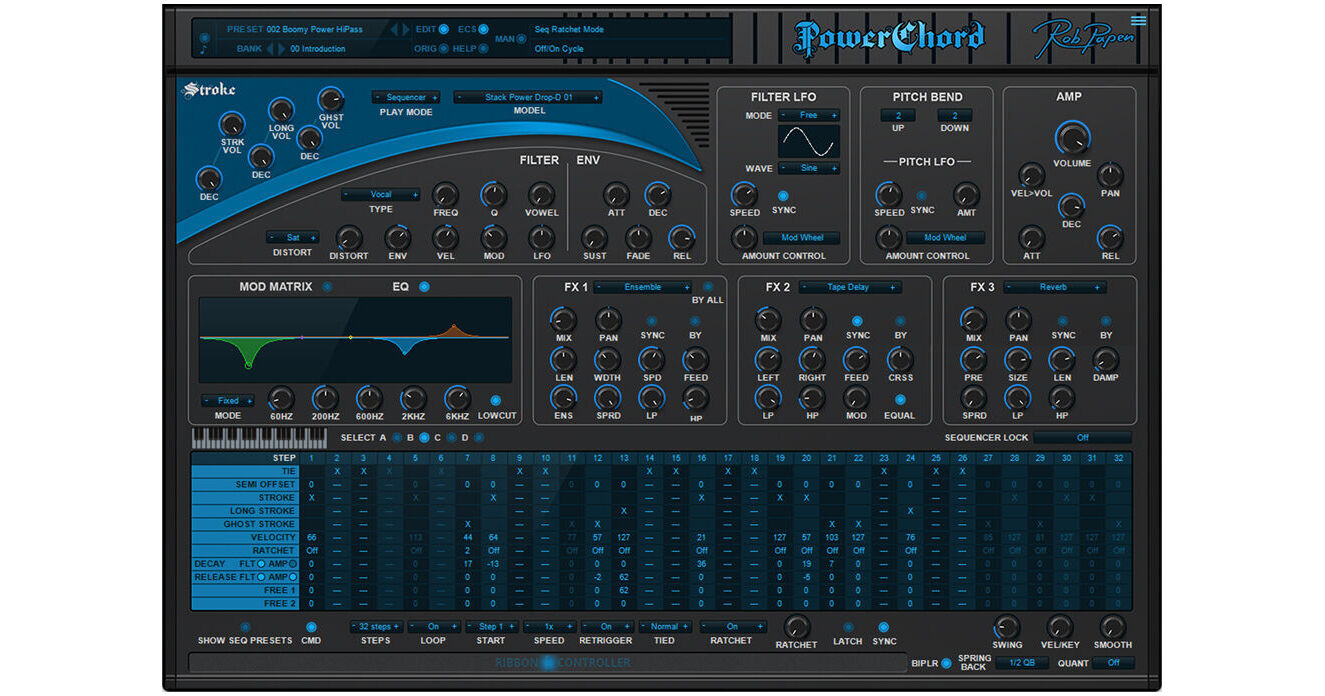
Task: Click the music note icon near the preset display
Action: click(x=205, y=48)
